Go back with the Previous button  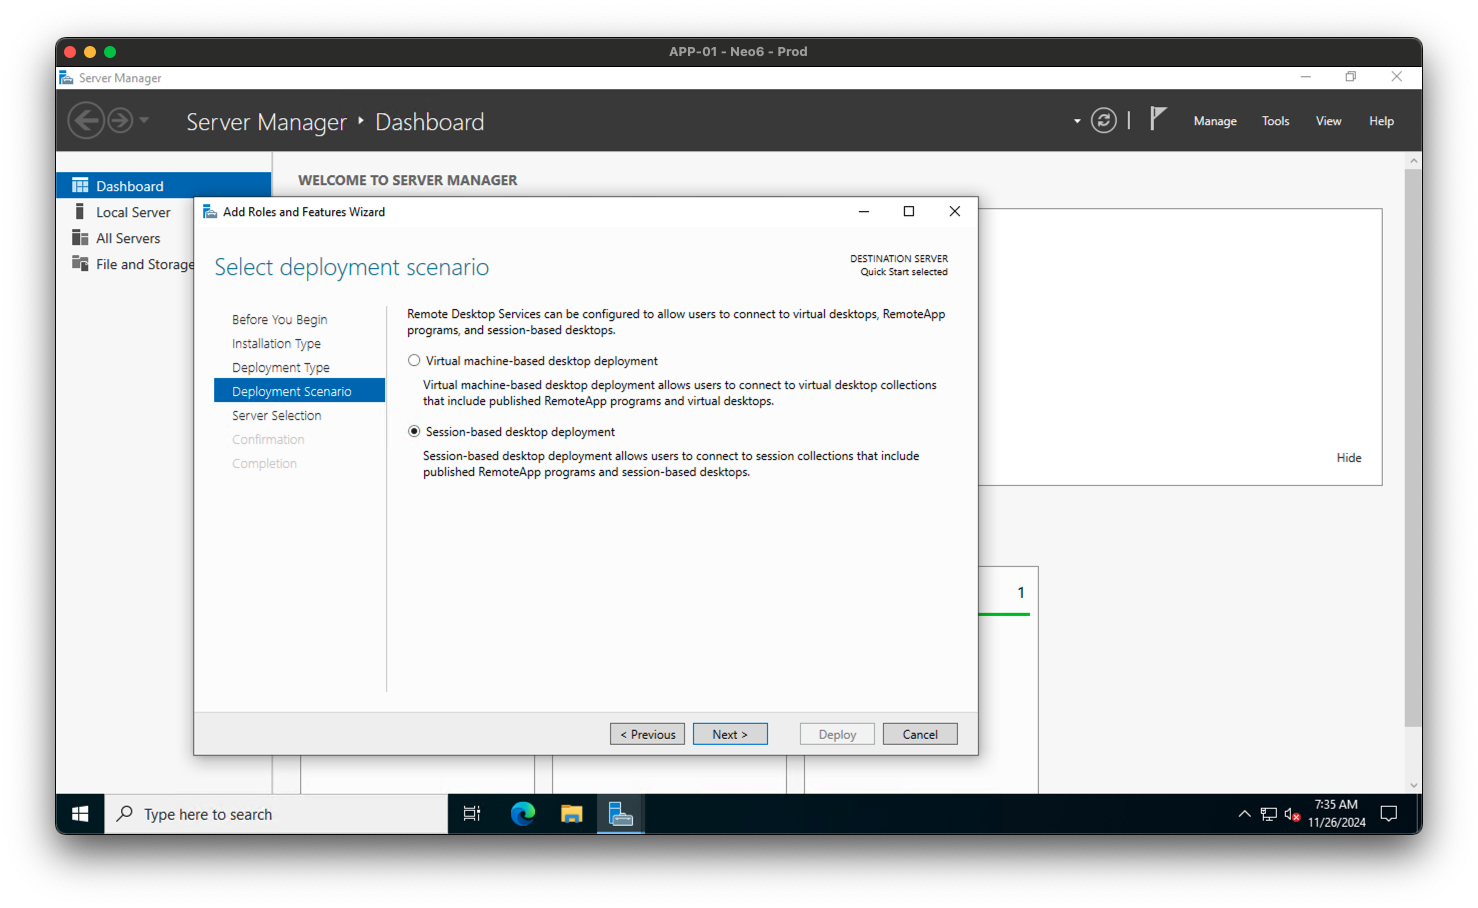(x=647, y=734)
